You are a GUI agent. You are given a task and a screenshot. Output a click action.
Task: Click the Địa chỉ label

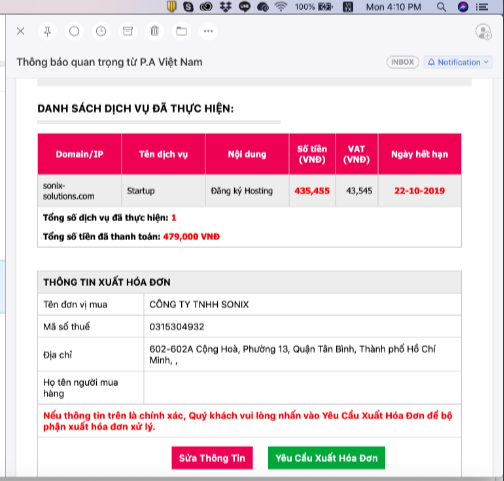58,355
